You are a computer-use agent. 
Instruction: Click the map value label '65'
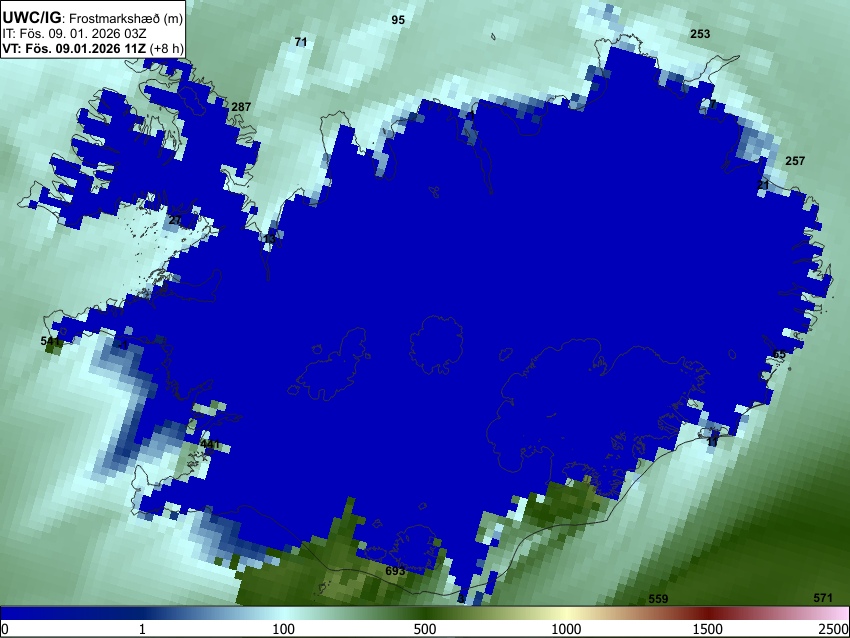pyautogui.click(x=779, y=355)
